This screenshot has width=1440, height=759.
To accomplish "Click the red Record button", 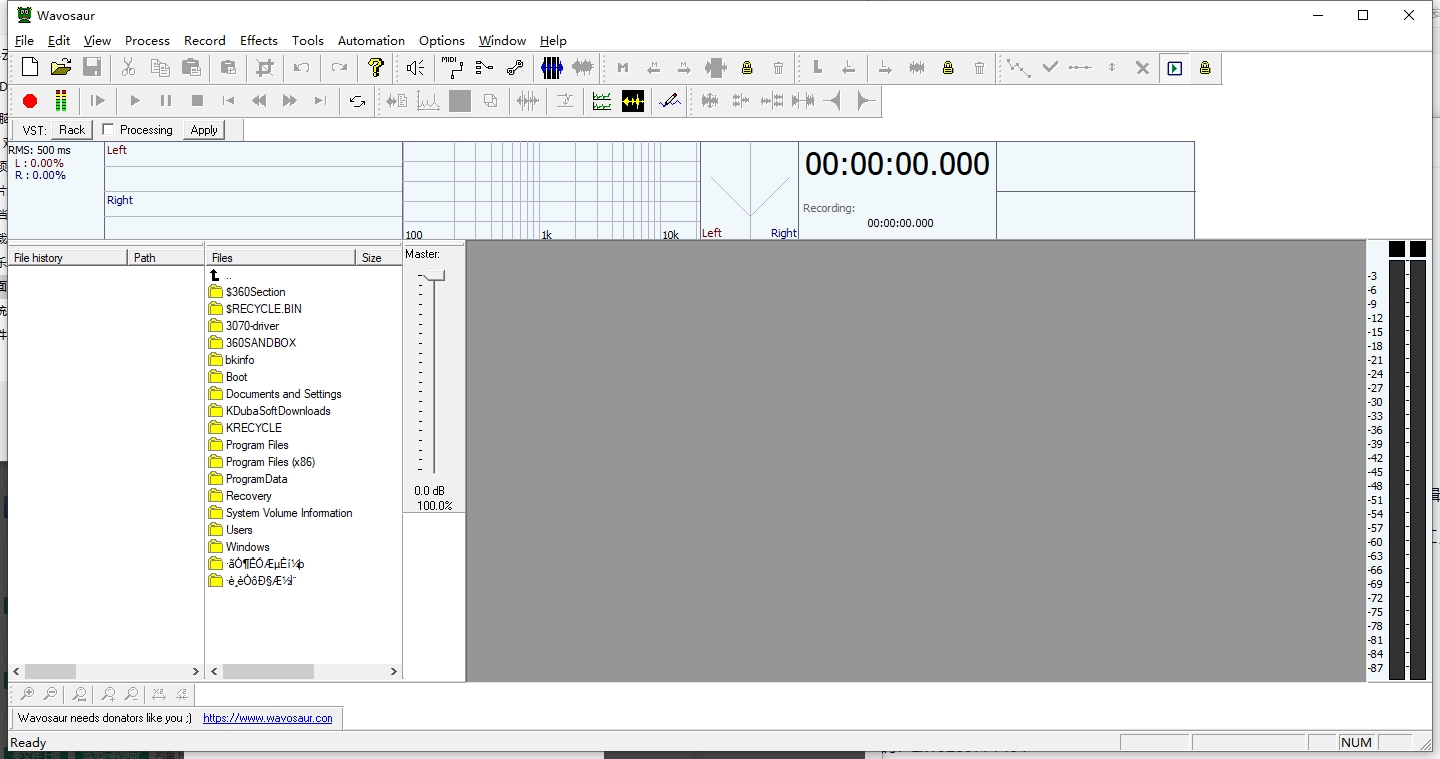I will pos(30,101).
